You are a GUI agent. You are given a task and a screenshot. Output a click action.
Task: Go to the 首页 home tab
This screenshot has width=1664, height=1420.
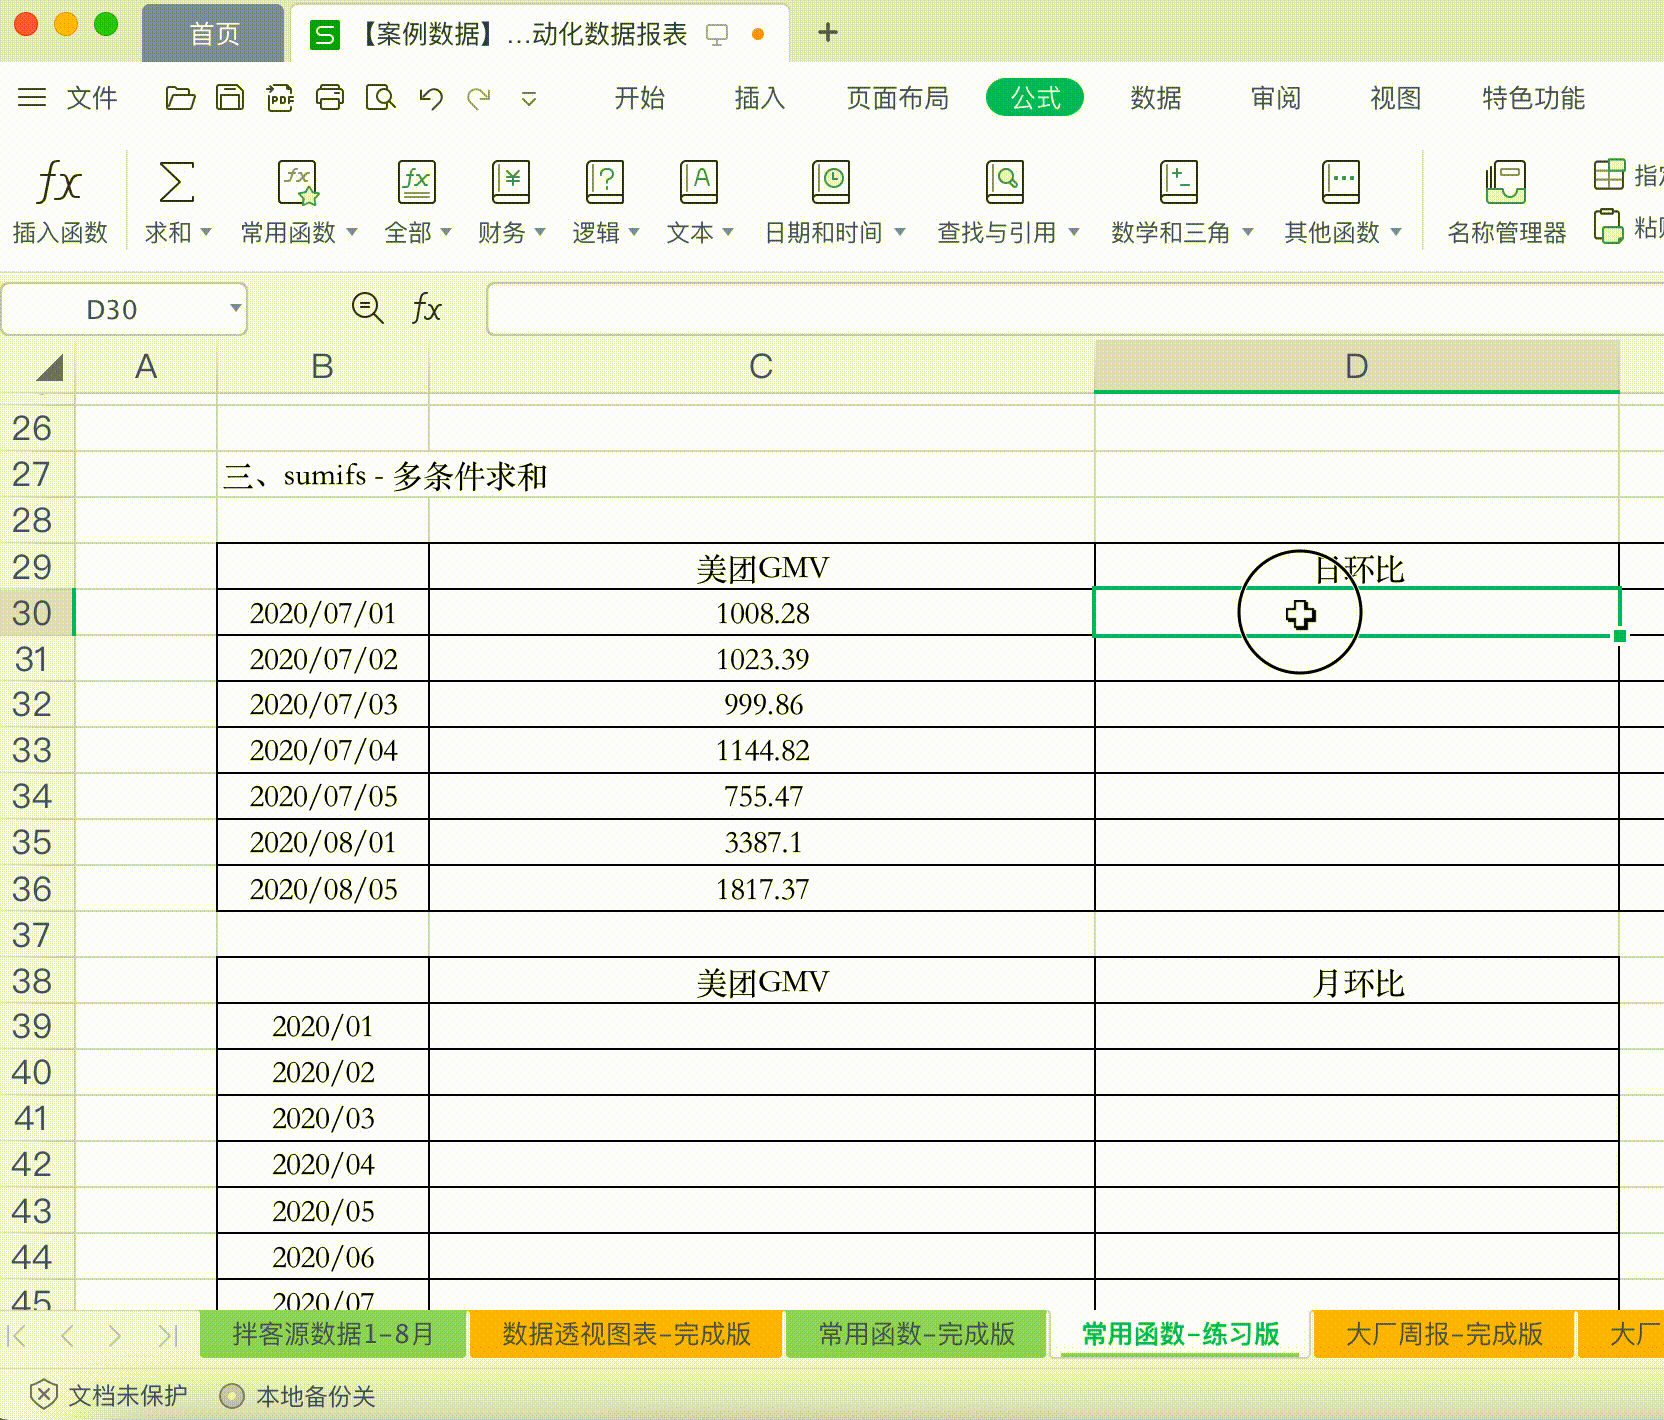pyautogui.click(x=214, y=34)
